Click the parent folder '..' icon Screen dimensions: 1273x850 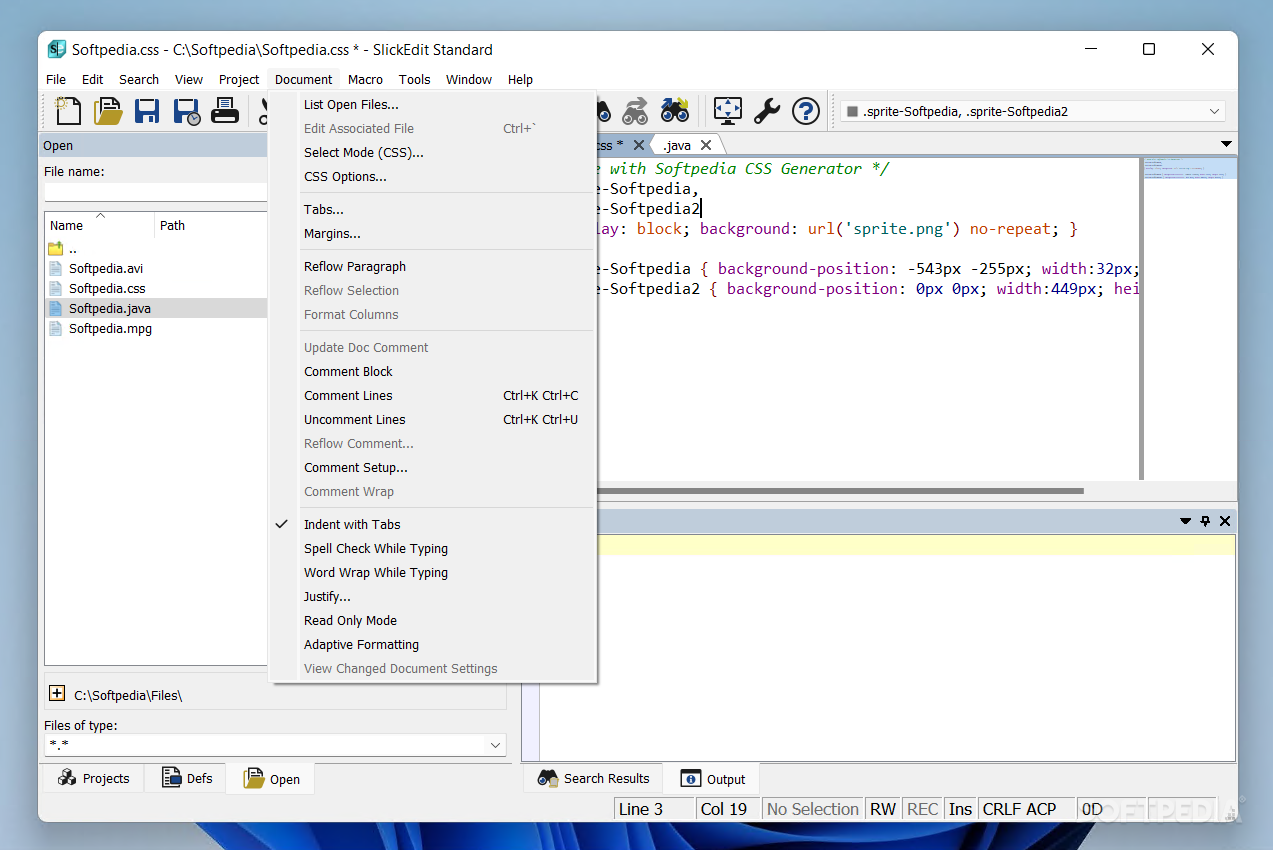(x=56, y=248)
